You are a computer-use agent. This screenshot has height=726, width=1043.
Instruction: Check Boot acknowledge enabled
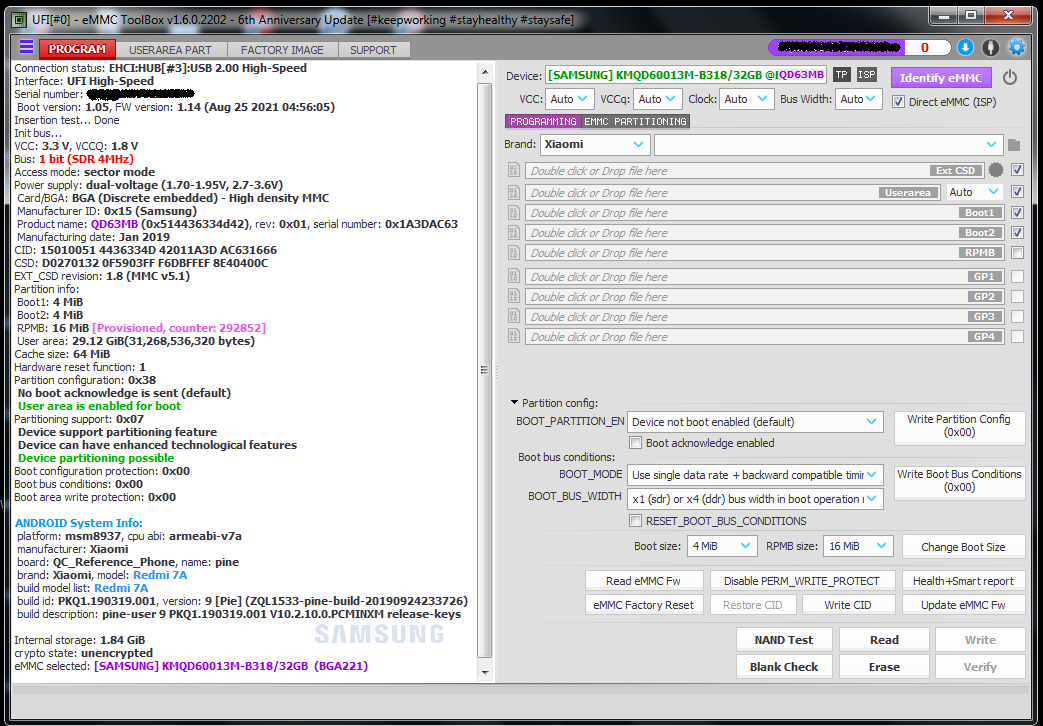636,443
